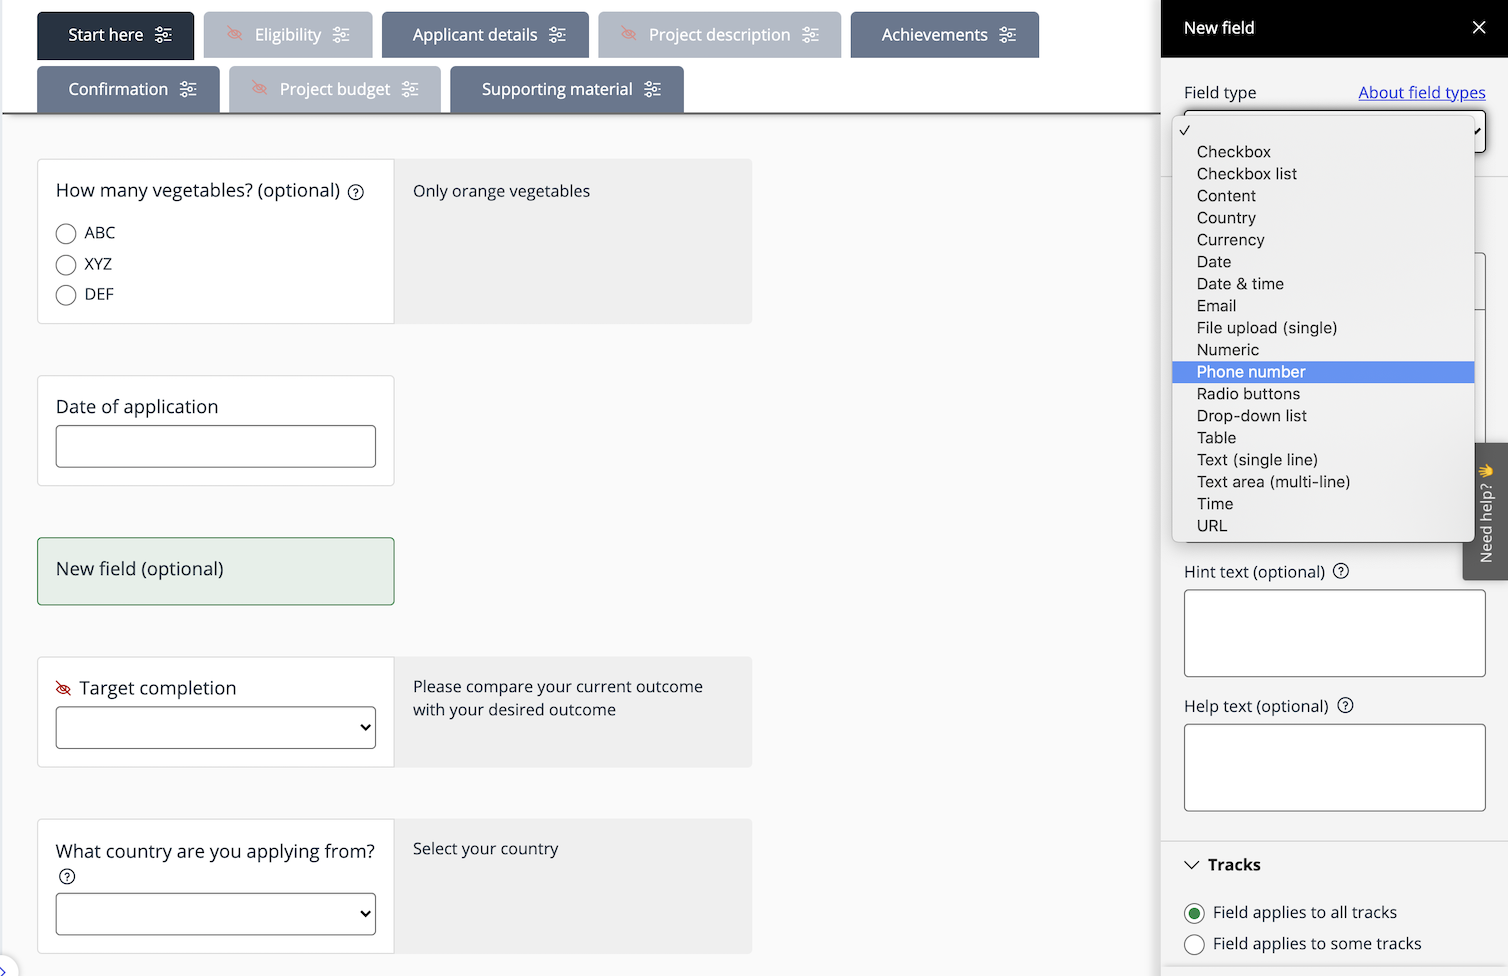Open the country selection dropdown
Viewport: 1508px width, 976px height.
pyautogui.click(x=216, y=914)
